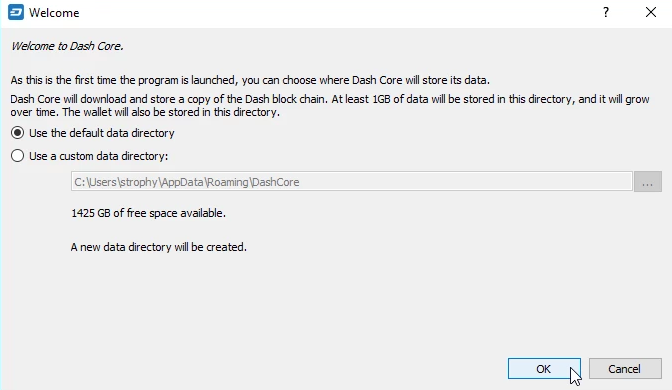Click the label text 'Use the default data directory'
Viewport: 672px width, 390px height.
[x=102, y=133]
